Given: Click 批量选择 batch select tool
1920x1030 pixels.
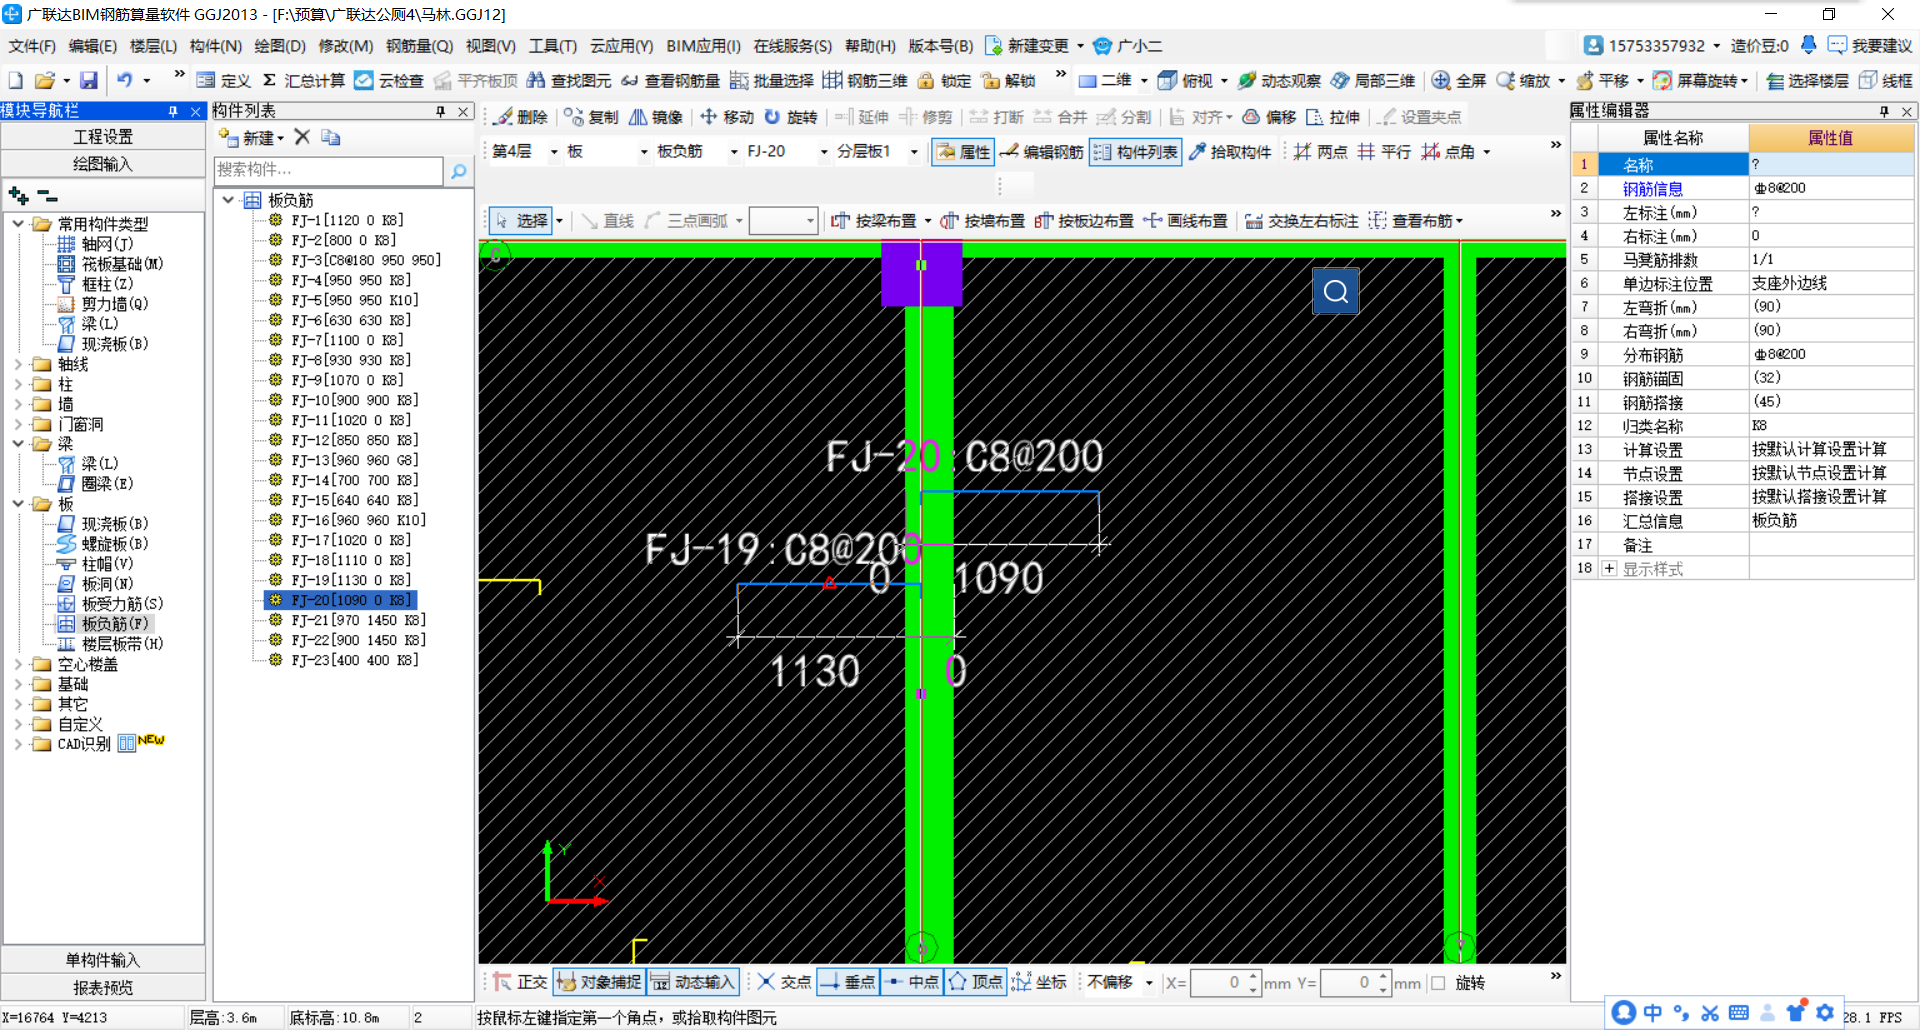Looking at the screenshot, I should tap(772, 80).
